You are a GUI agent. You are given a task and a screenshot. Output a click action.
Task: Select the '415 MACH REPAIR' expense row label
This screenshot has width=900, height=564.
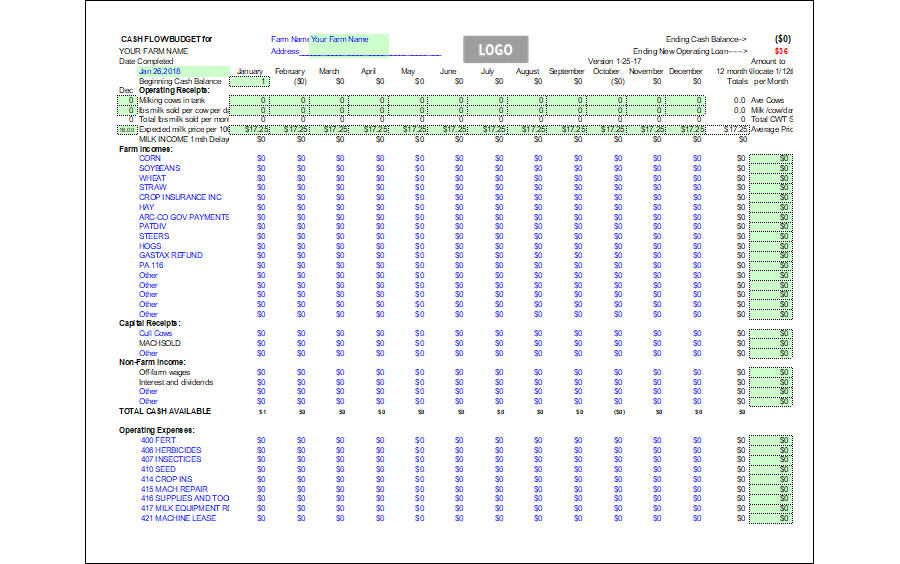(x=174, y=489)
